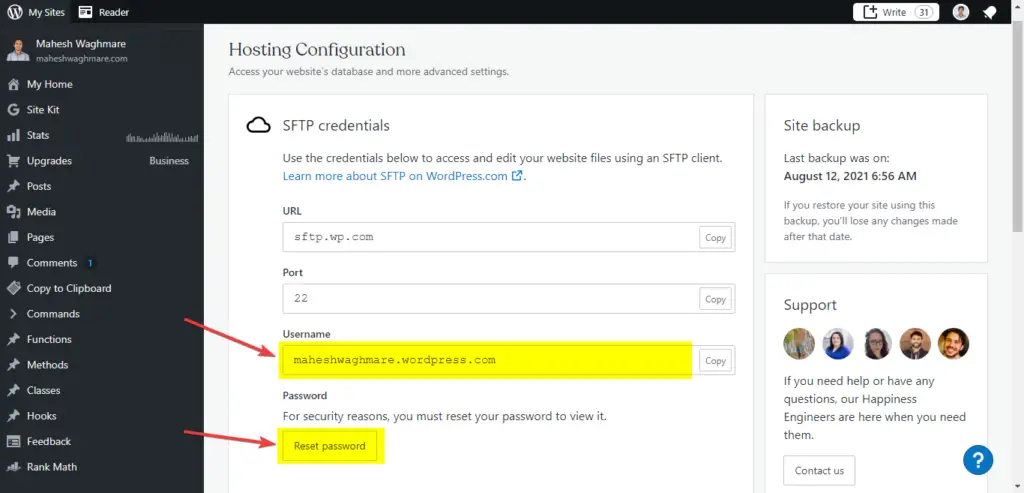The width and height of the screenshot is (1024, 493).
Task: Copy the Username field value
Action: (x=715, y=360)
